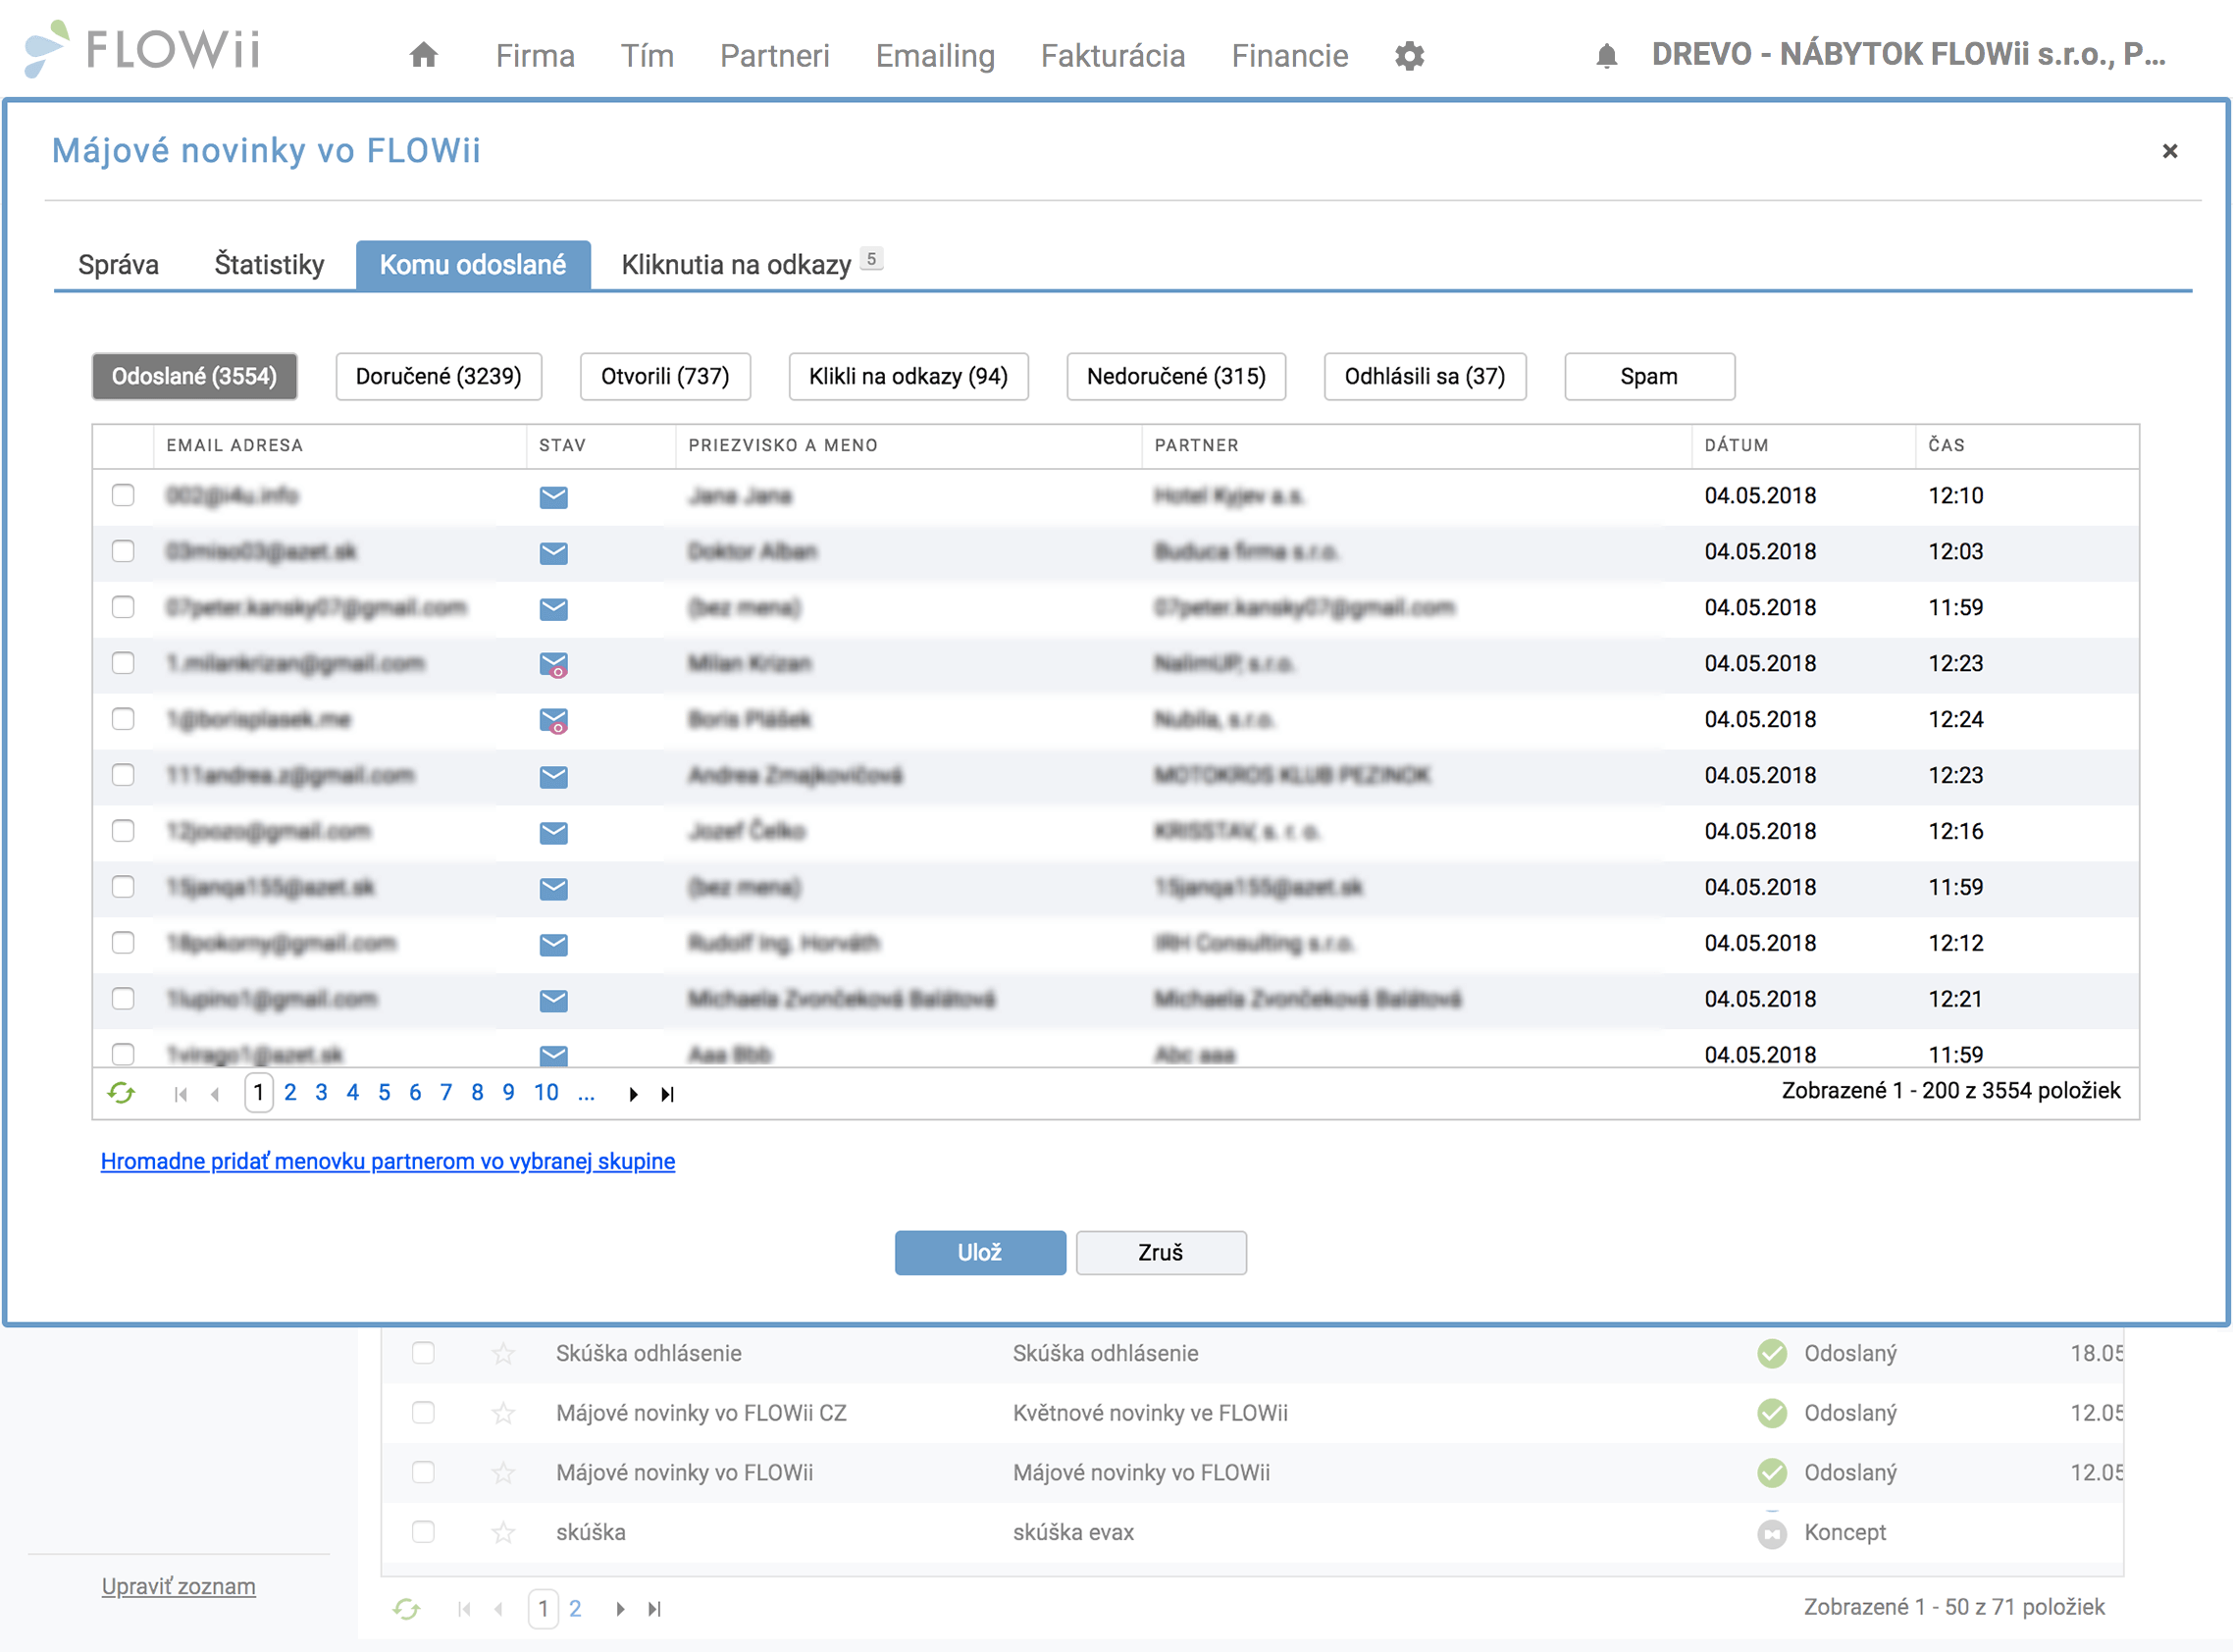Click Odoslaný status icon for Skúška odhlásenie
This screenshot has height=1652, width=2233.
point(1771,1353)
